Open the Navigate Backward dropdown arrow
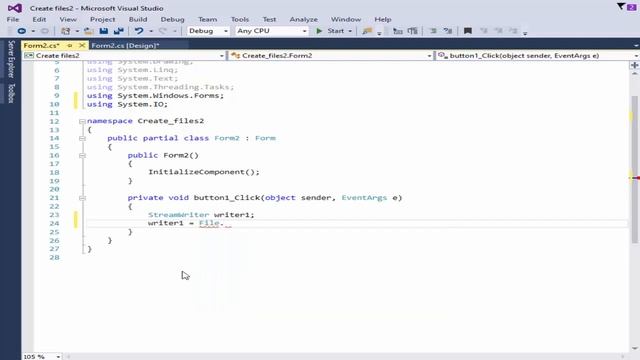The width and height of the screenshot is (640, 360). [x=33, y=31]
